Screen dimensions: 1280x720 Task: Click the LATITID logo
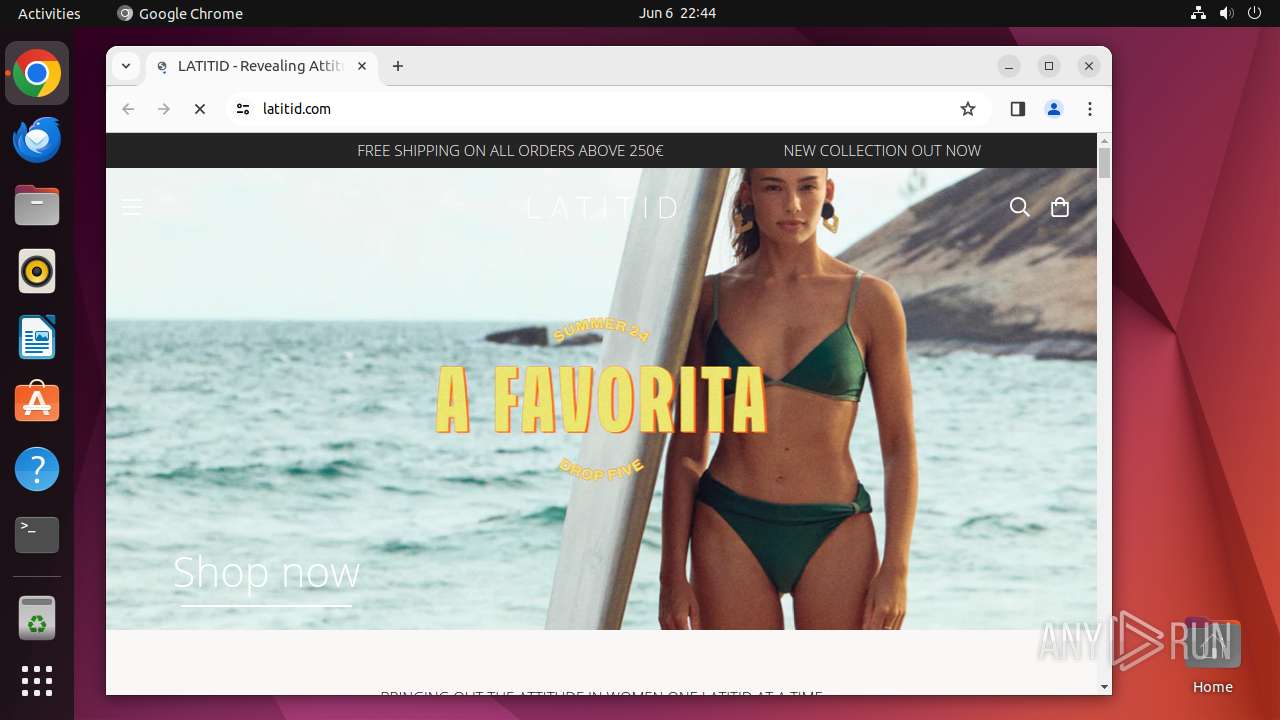602,207
